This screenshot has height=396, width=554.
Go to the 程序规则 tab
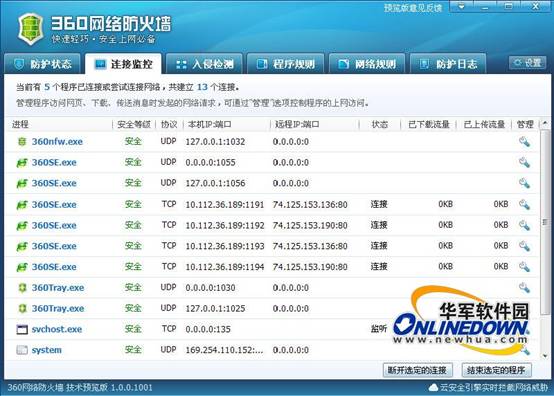tap(285, 64)
